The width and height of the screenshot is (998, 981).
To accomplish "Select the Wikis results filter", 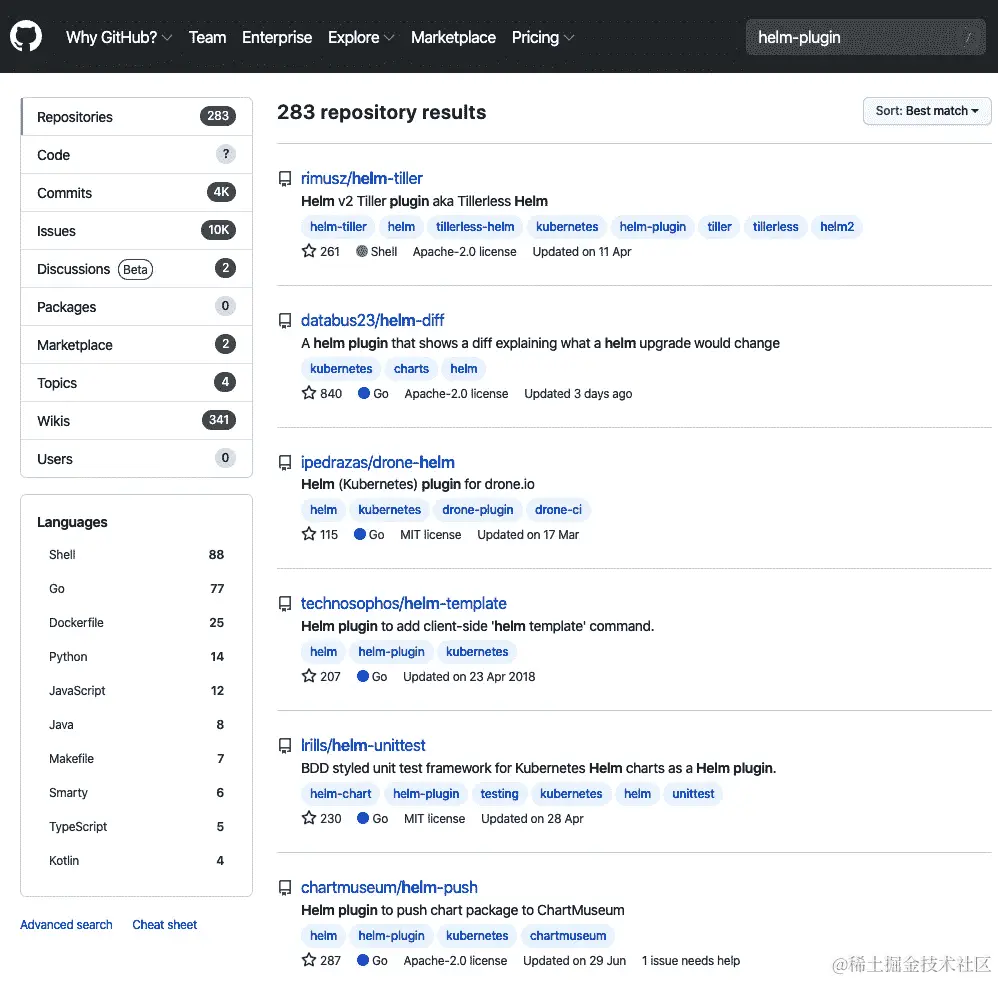I will (x=137, y=421).
